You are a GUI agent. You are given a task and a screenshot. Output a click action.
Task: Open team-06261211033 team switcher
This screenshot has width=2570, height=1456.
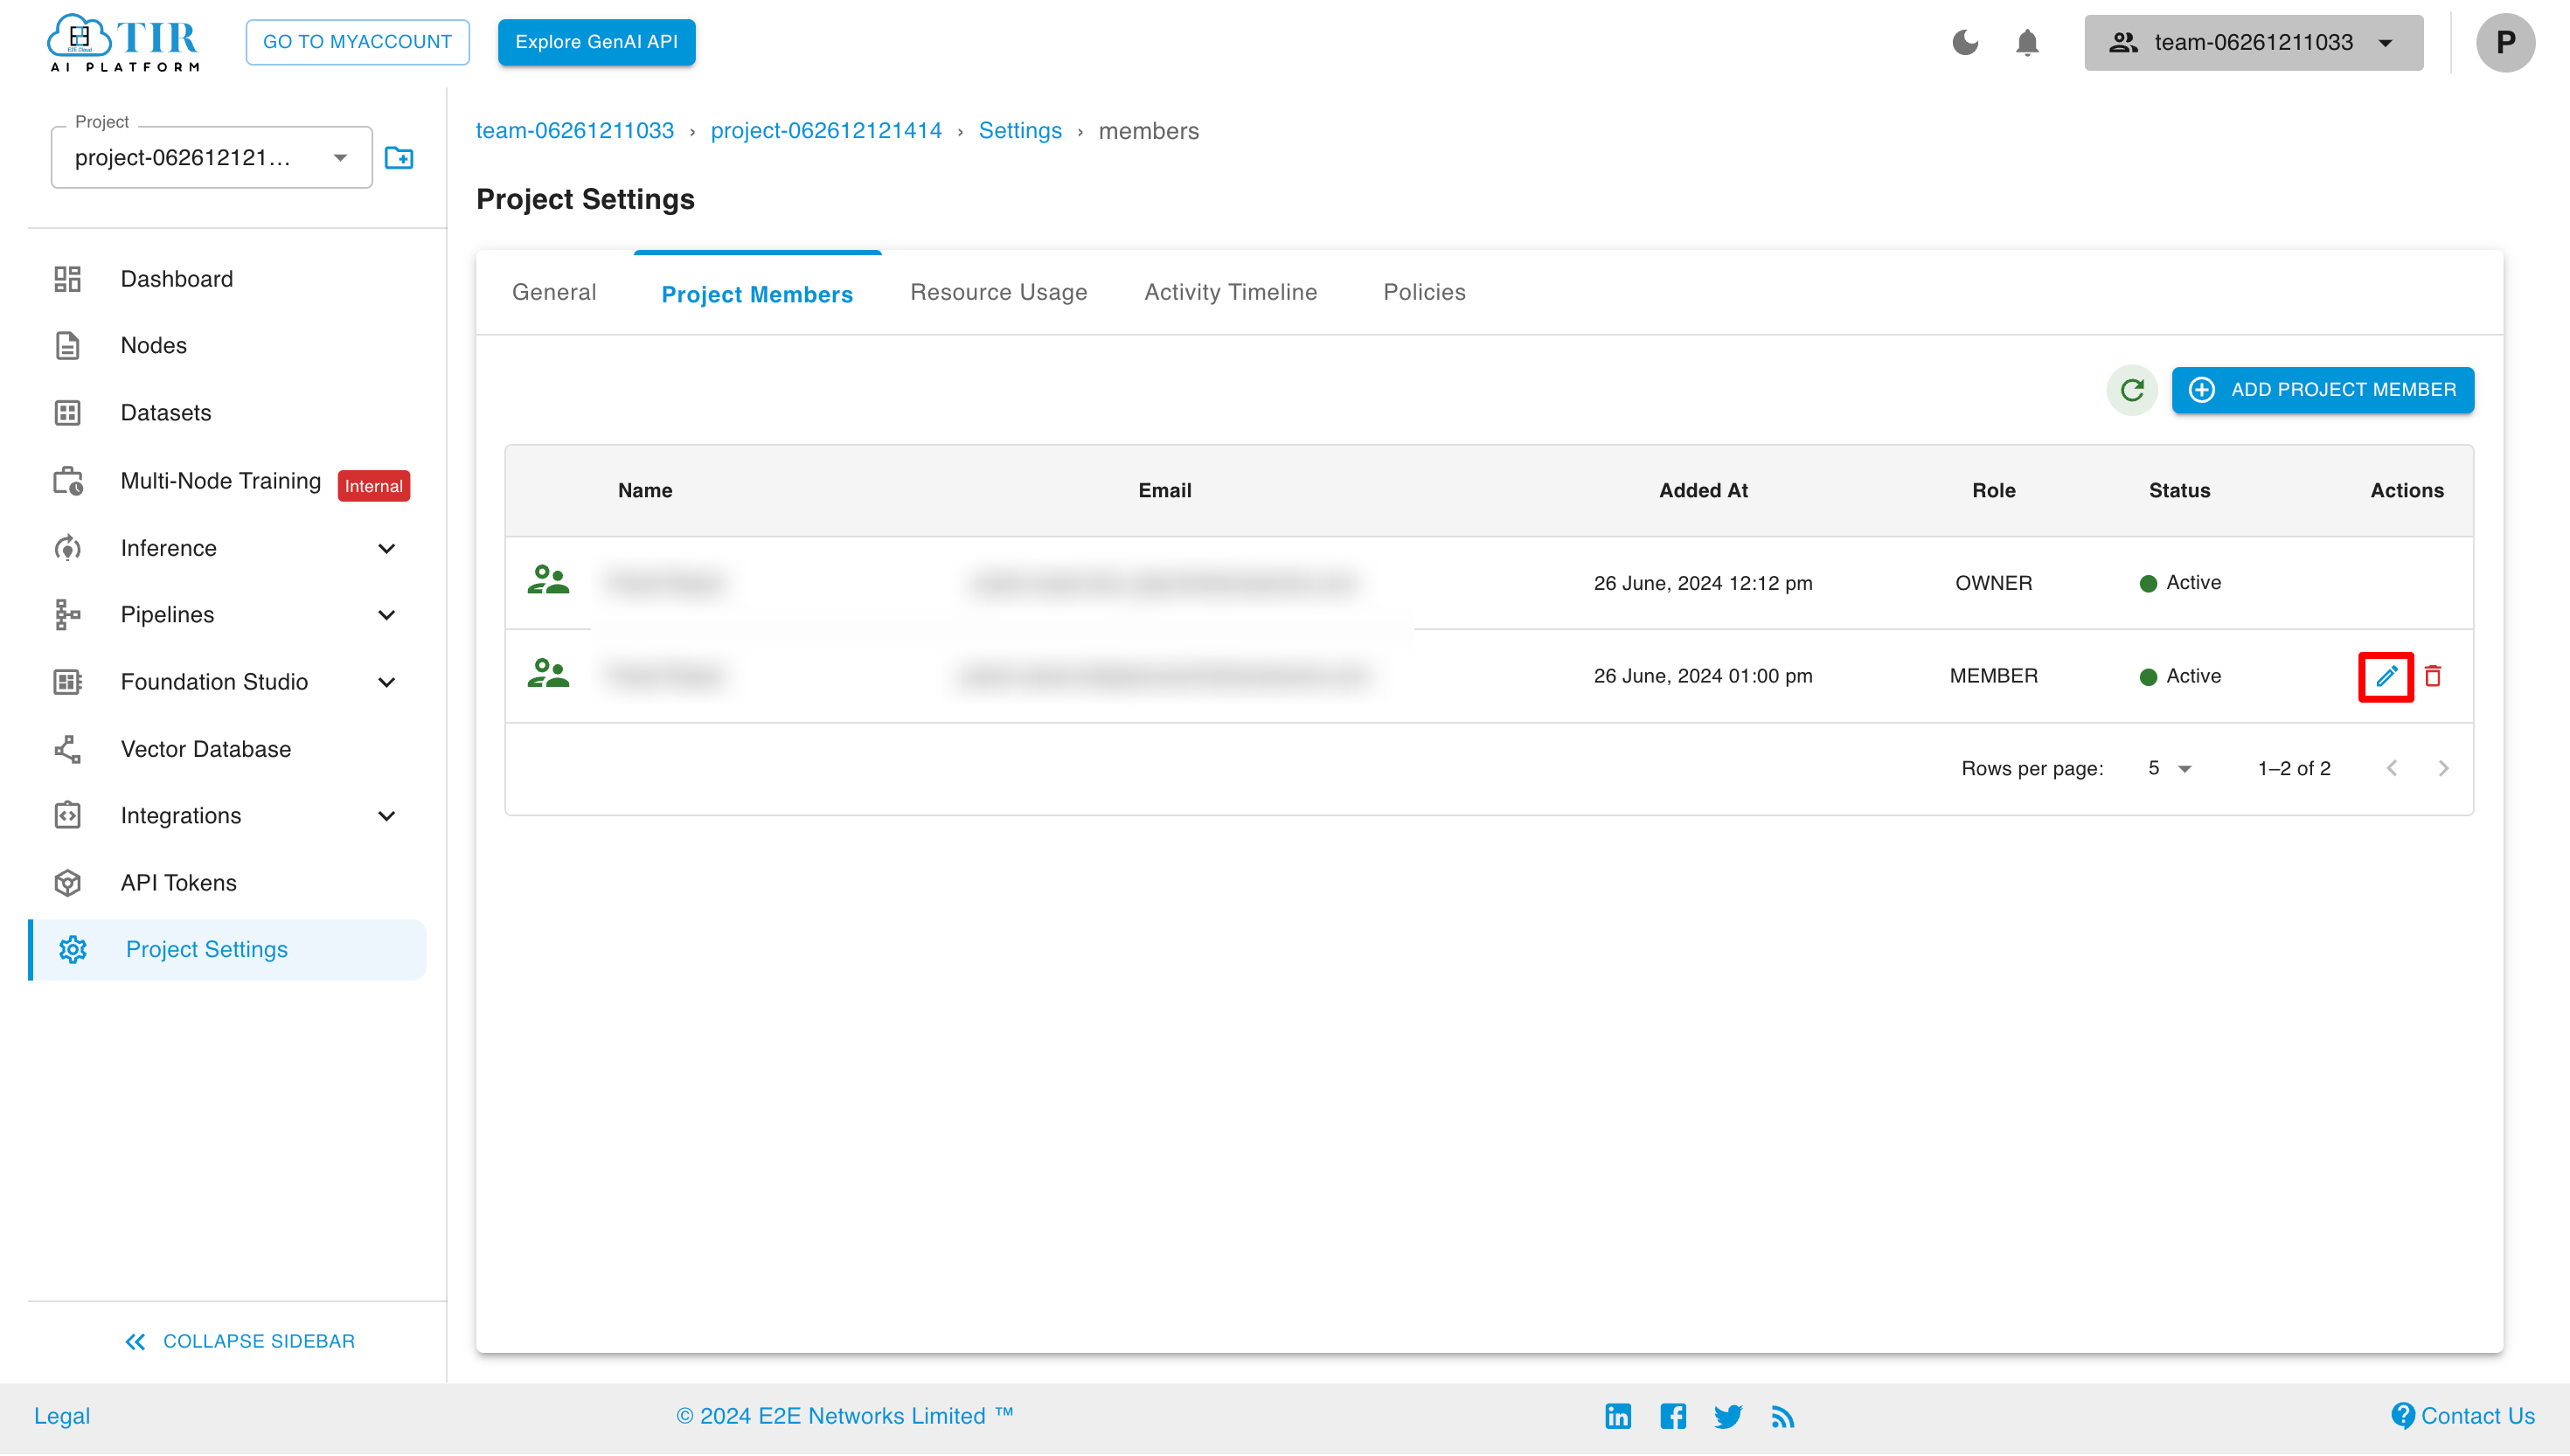[2254, 42]
